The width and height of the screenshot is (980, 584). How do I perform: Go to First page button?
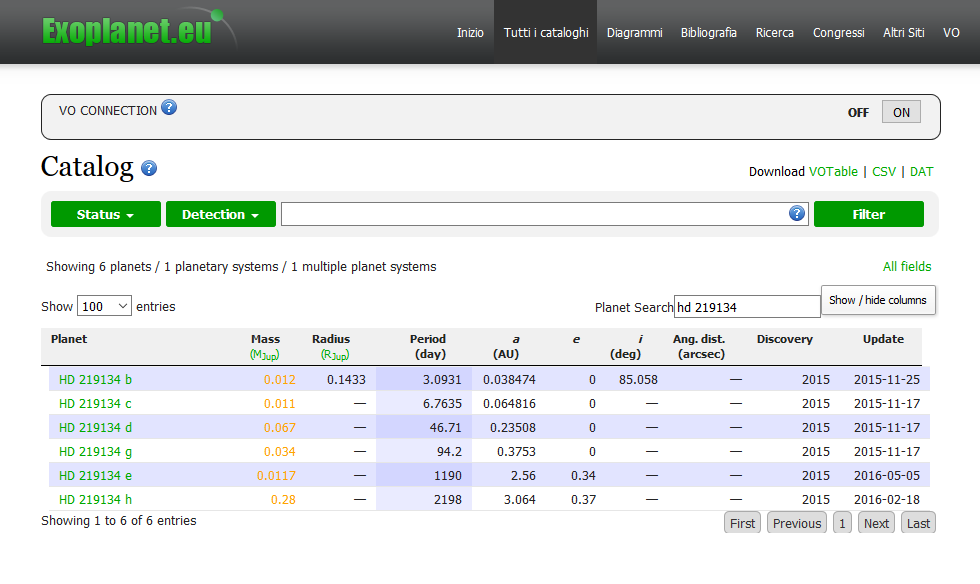coord(742,523)
